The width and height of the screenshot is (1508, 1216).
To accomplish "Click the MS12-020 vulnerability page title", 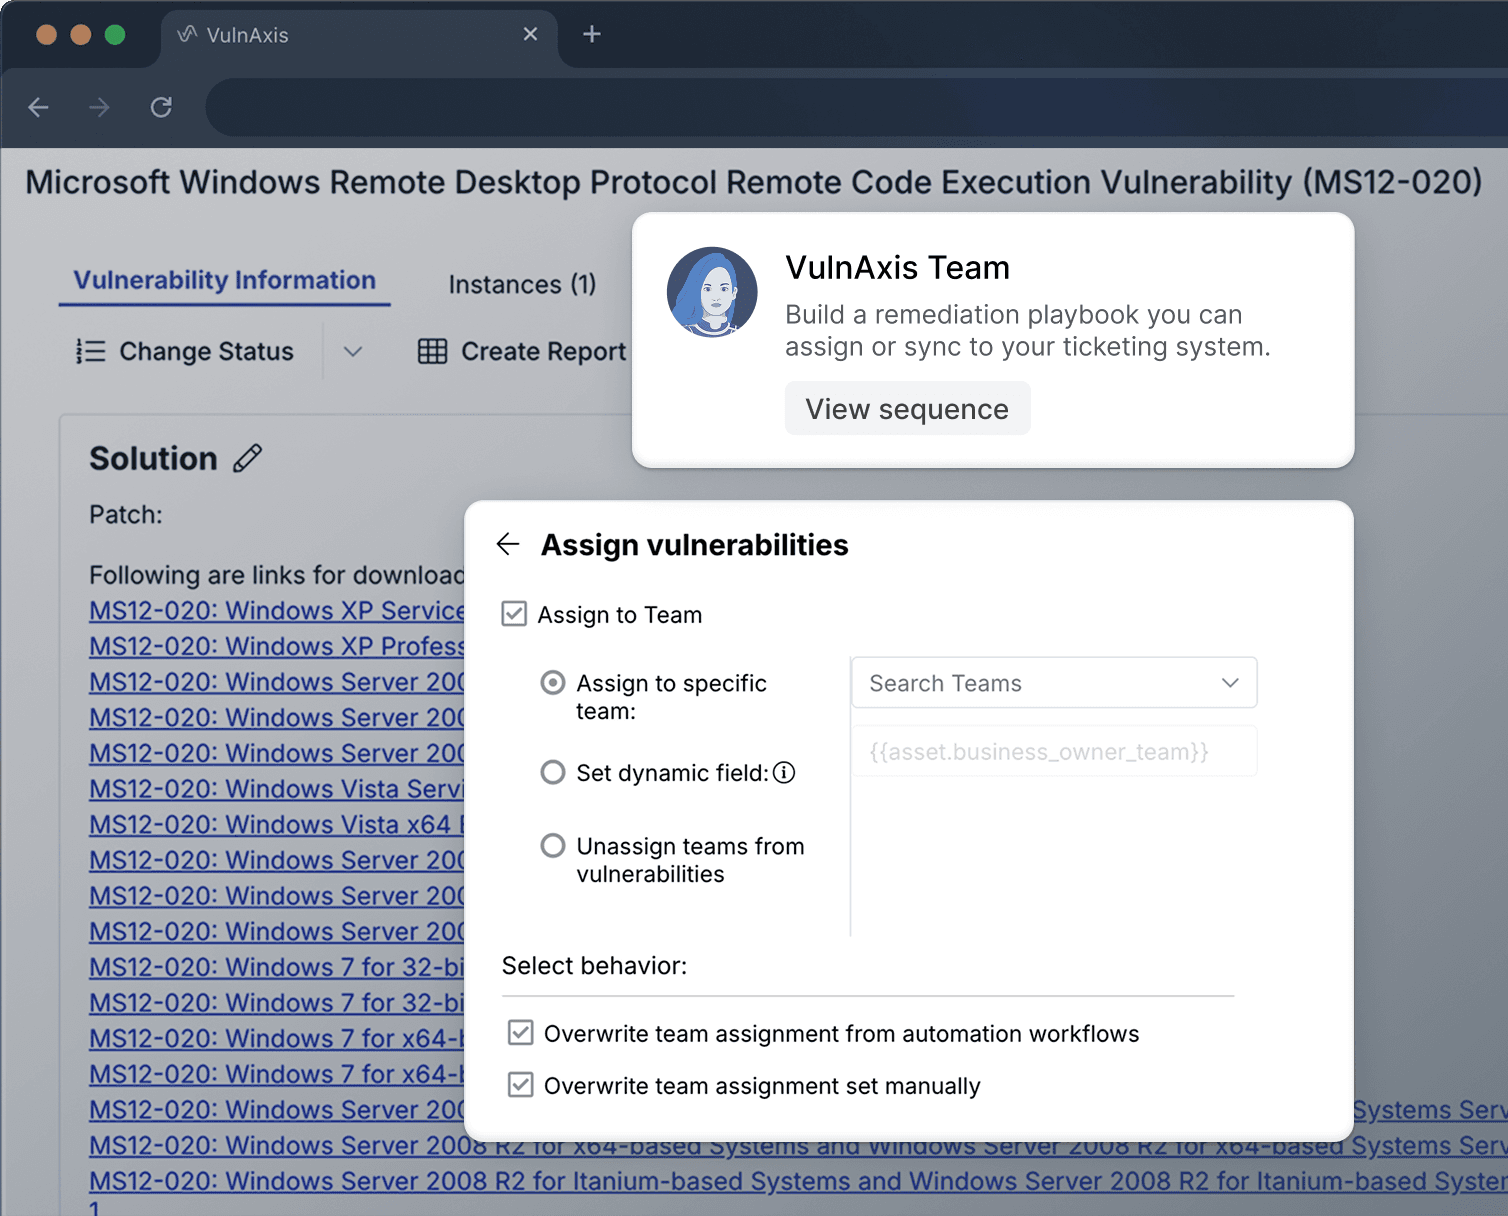I will [754, 182].
